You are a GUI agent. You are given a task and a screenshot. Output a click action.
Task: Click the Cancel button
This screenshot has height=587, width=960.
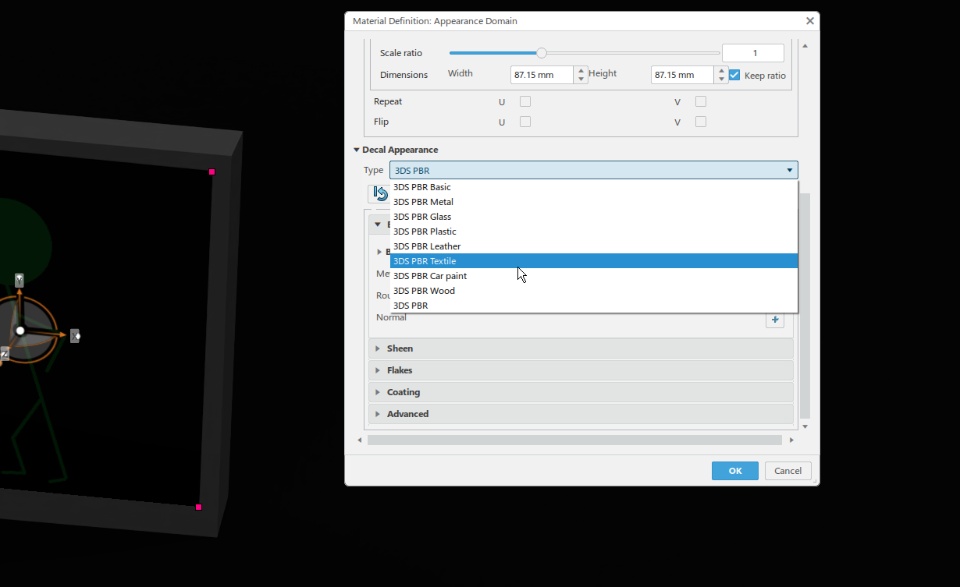click(x=787, y=471)
